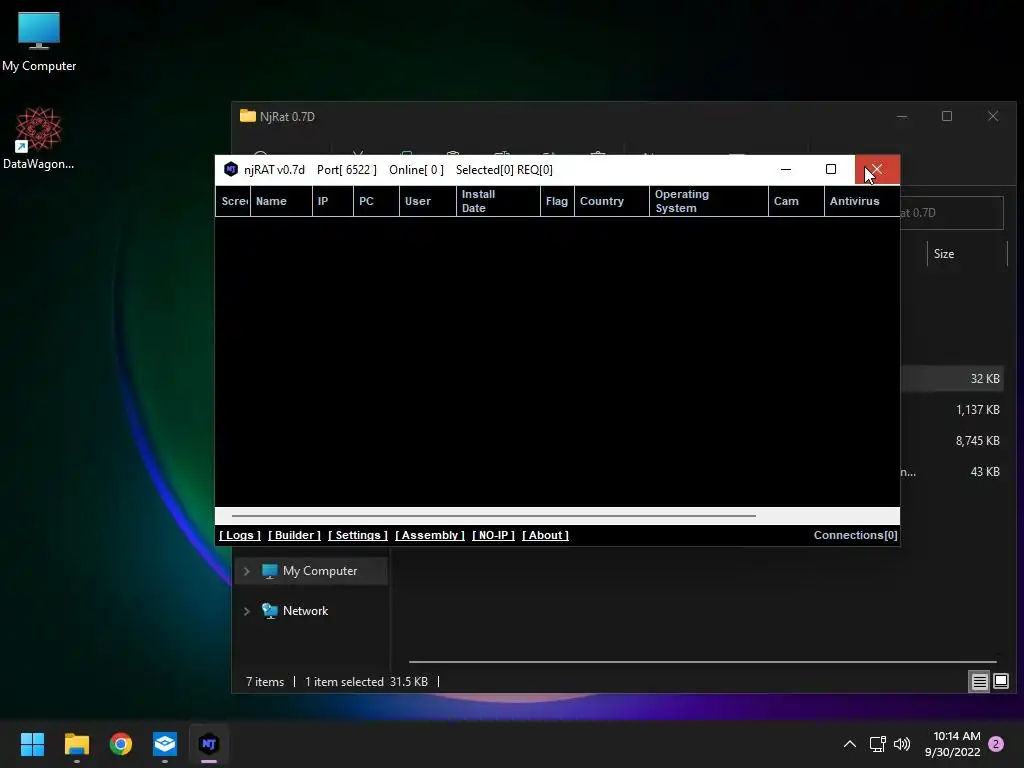This screenshot has width=1024, height=768.
Task: Sort by IP column header
Action: point(332,201)
